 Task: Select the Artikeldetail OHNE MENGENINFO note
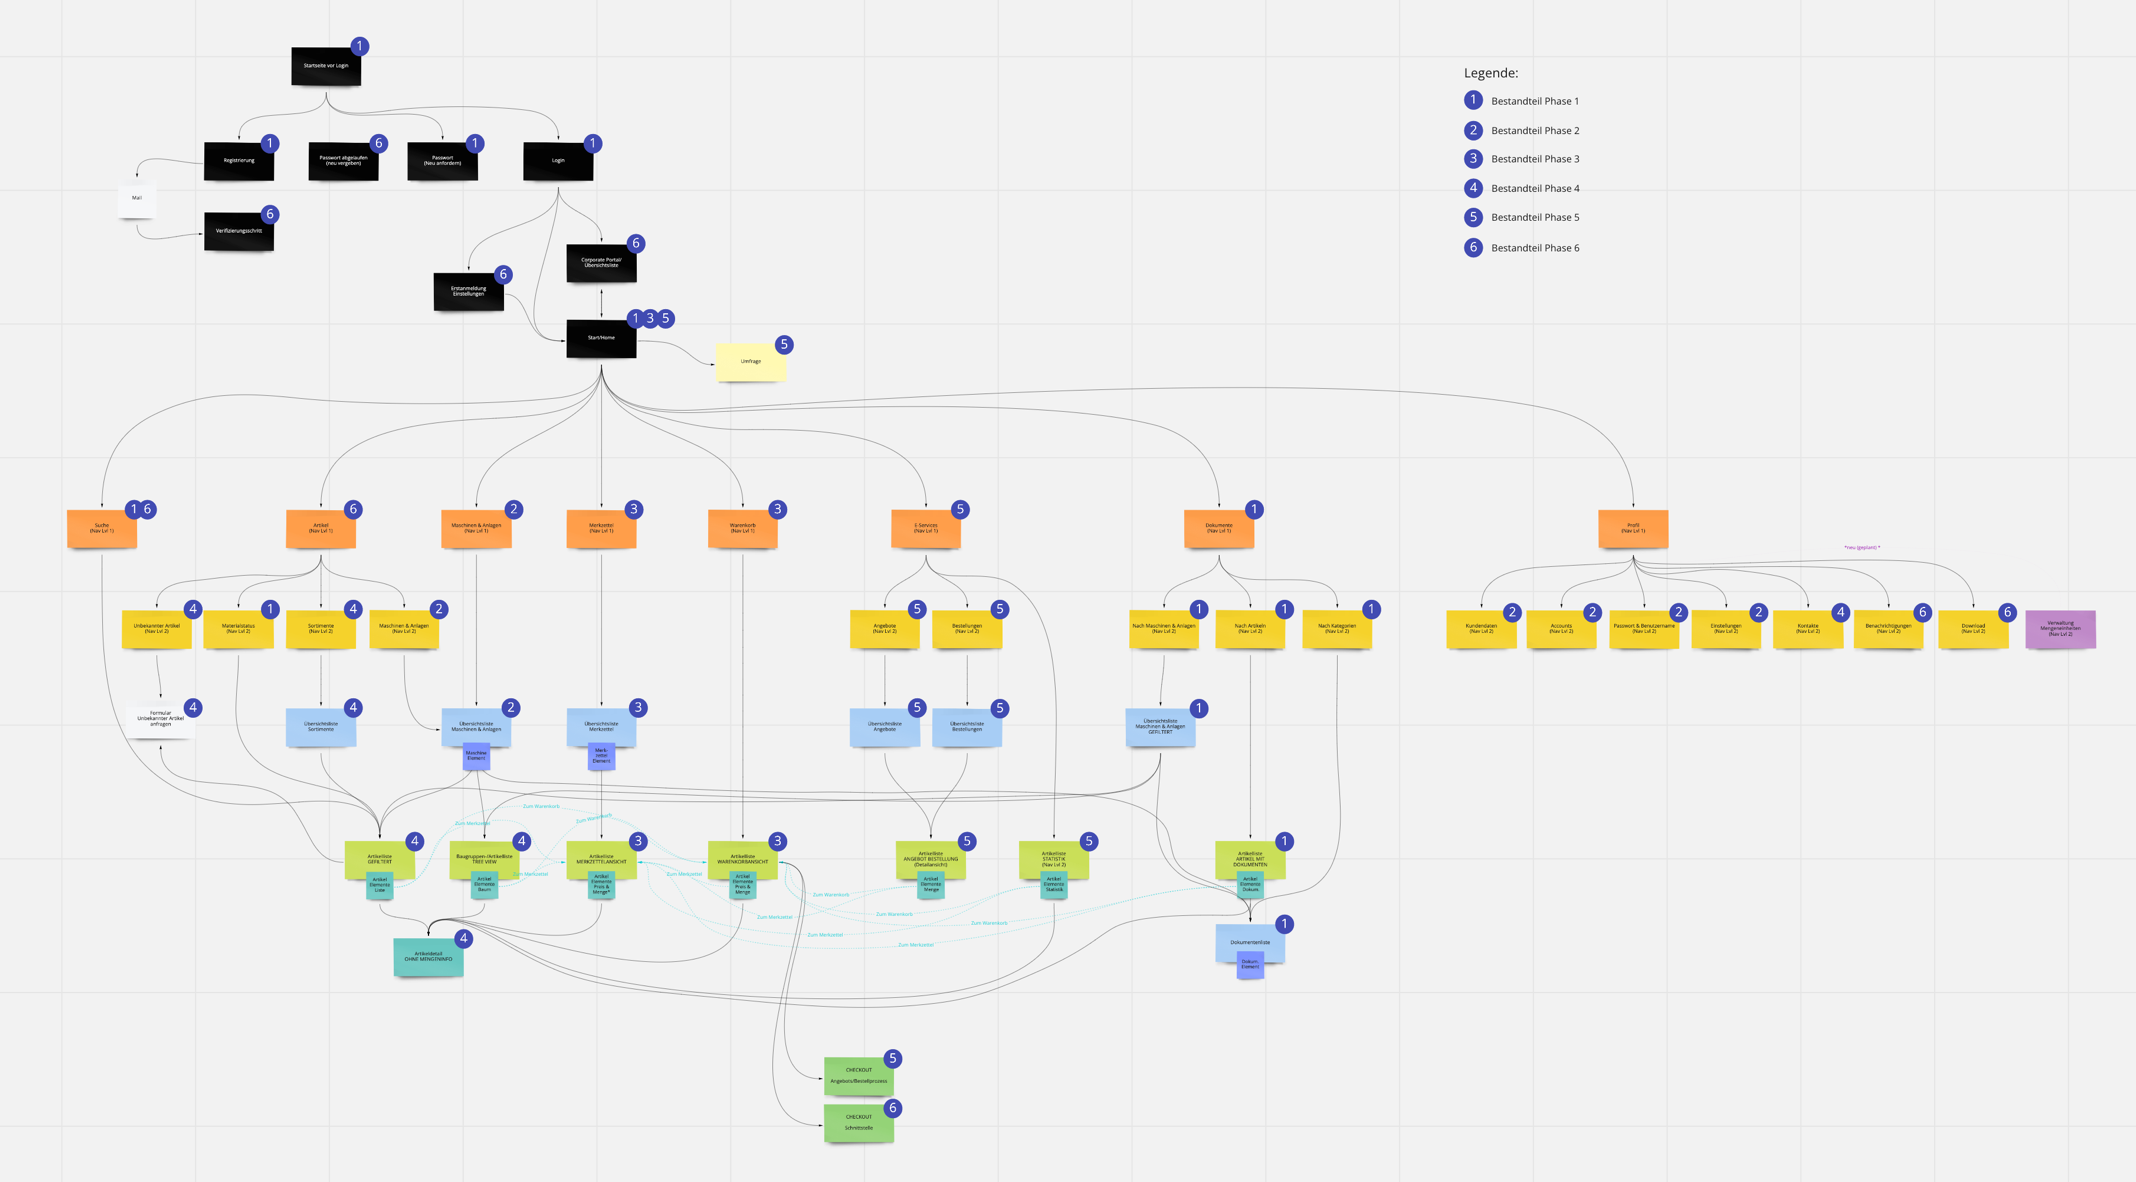[428, 956]
